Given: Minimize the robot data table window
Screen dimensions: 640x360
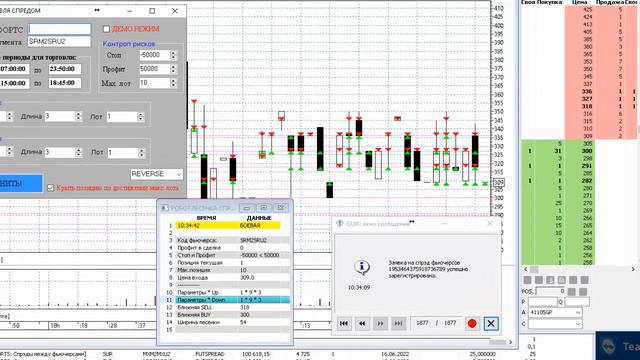Looking at the screenshot, I should click(x=247, y=208).
